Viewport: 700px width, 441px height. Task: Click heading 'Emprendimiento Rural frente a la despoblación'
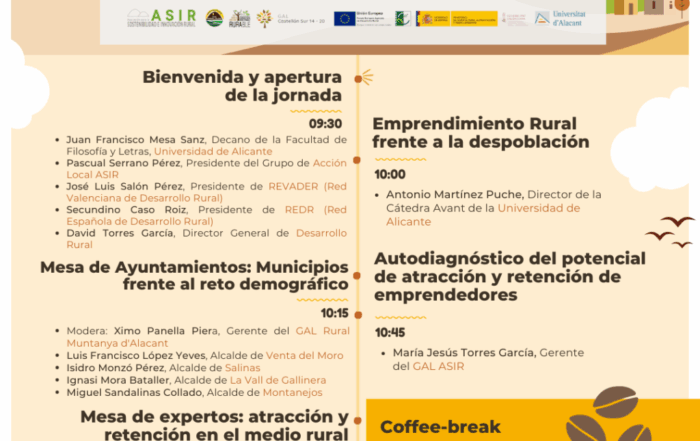481,133
